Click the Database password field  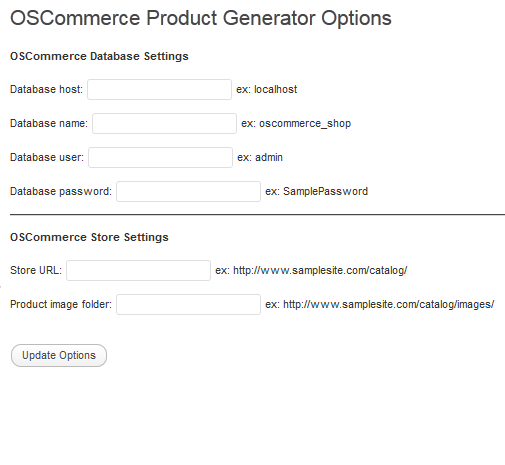(x=188, y=191)
